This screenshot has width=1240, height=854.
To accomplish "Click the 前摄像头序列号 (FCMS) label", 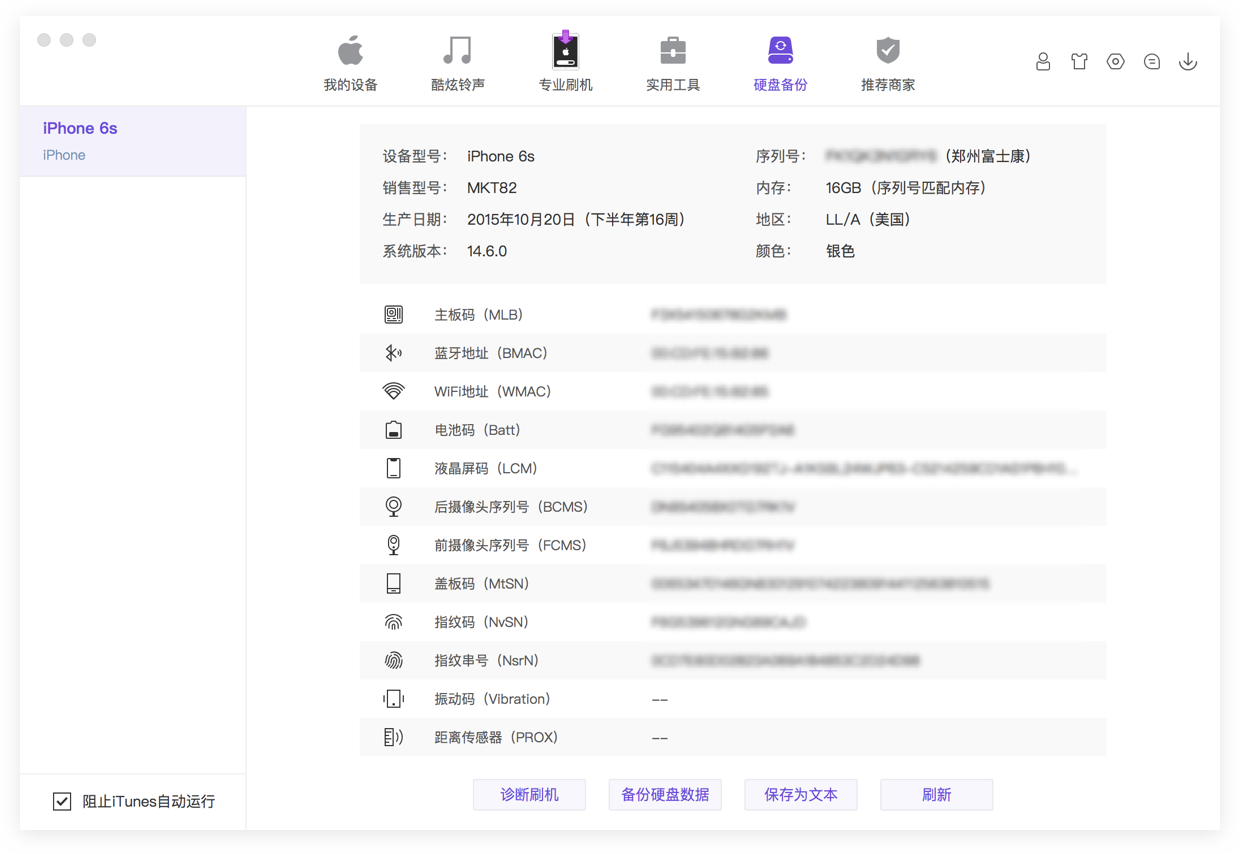I will tap(511, 545).
